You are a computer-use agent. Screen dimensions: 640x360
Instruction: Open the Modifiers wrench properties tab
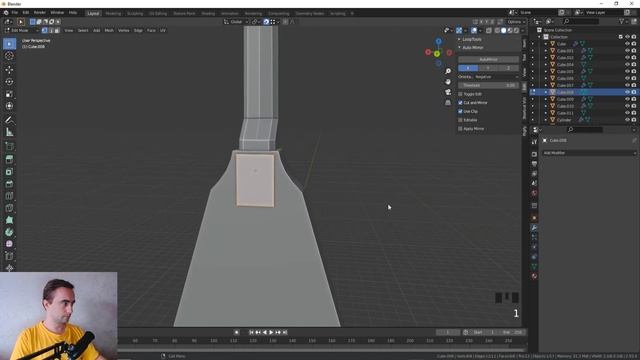point(534,227)
